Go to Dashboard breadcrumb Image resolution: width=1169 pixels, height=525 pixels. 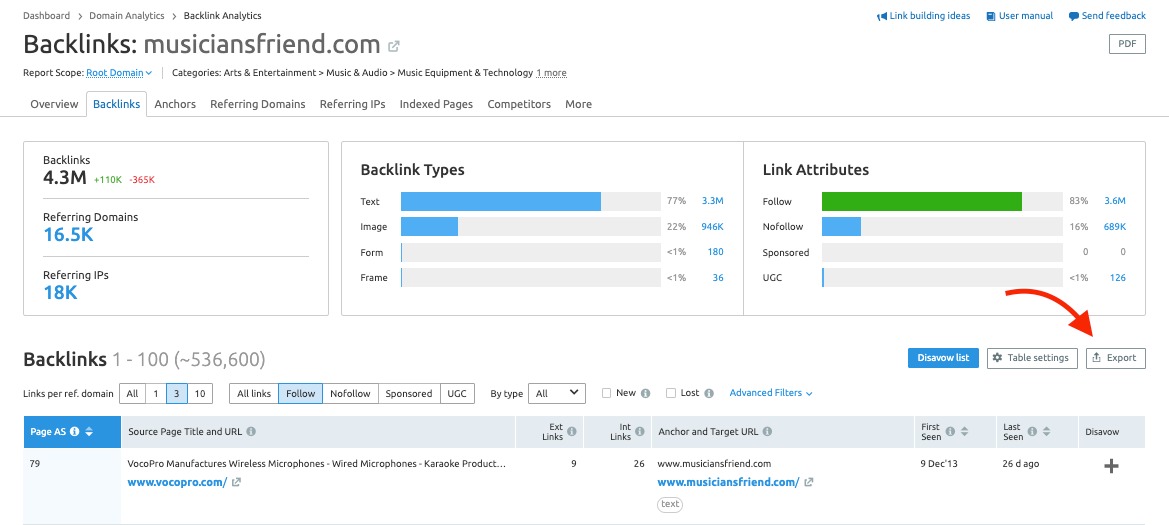click(x=47, y=16)
